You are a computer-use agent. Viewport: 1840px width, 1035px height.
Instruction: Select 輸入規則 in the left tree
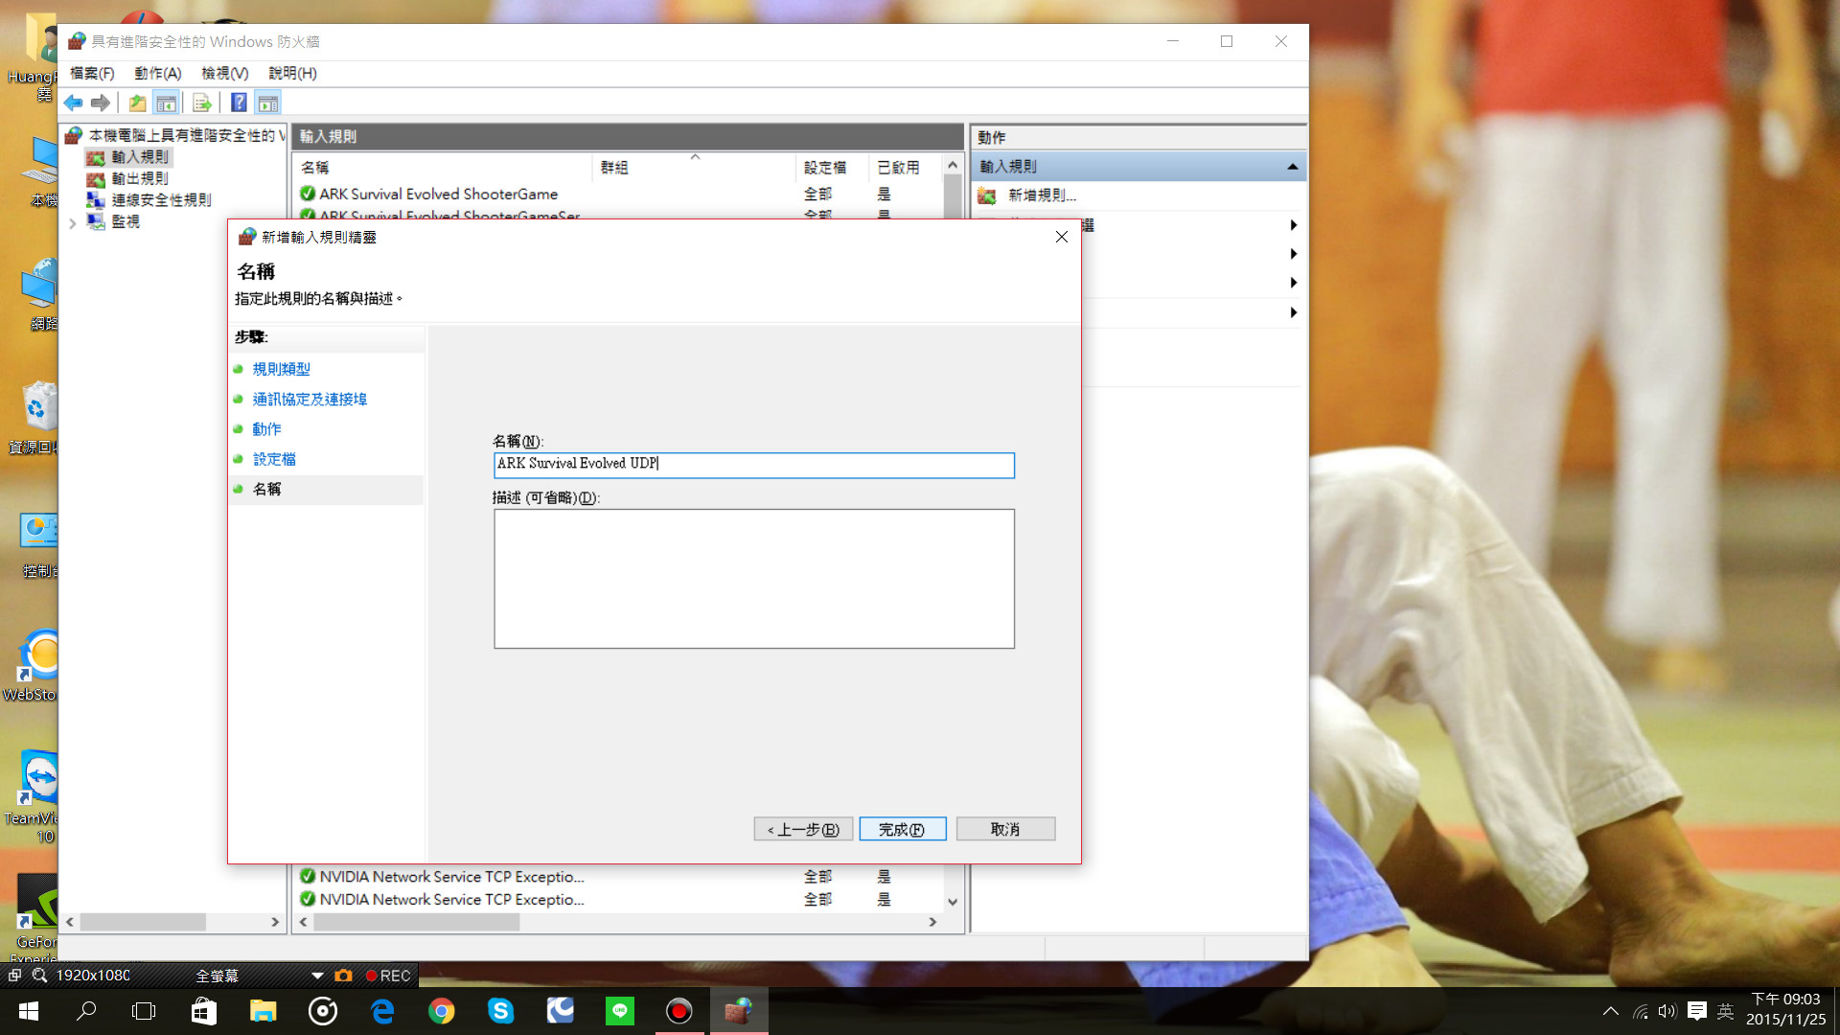(x=140, y=157)
